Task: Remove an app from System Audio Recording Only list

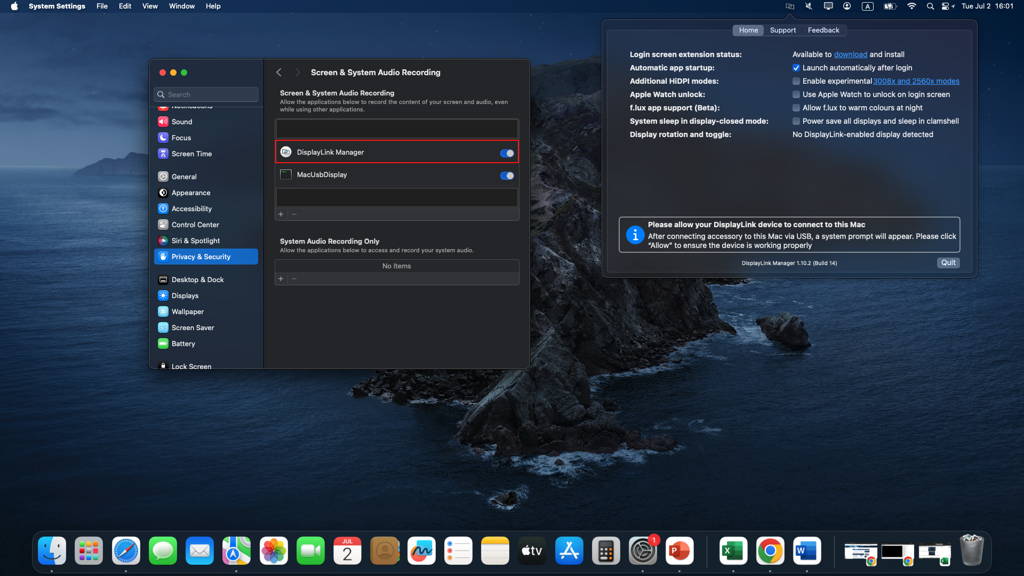Action: click(294, 279)
